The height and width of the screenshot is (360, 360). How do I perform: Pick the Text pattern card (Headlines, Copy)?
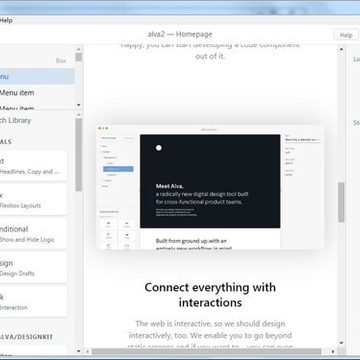33,166
